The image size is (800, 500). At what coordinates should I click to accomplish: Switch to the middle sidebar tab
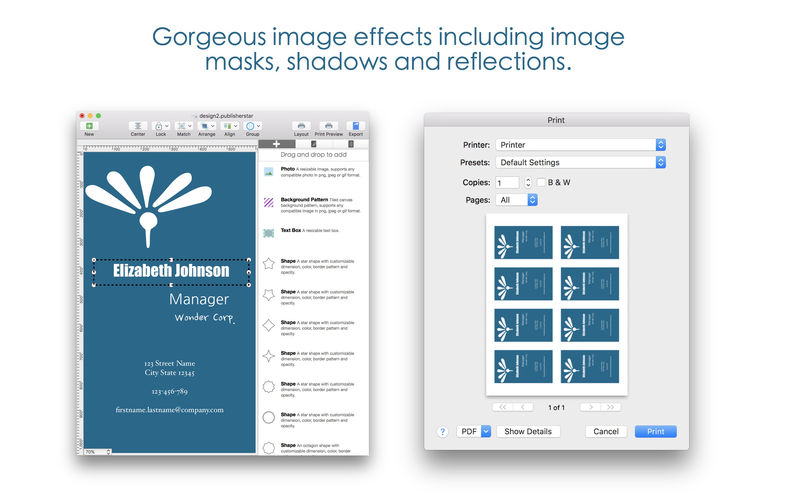[313, 144]
